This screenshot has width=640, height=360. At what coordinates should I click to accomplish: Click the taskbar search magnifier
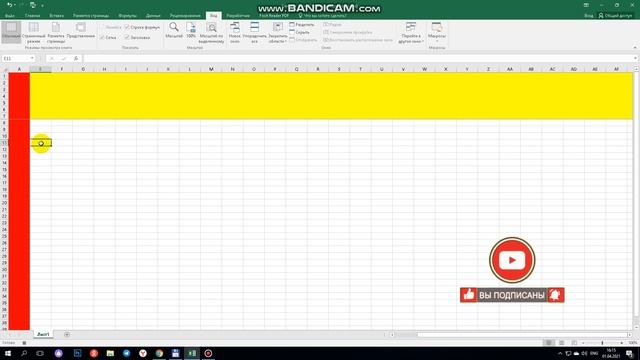[x=24, y=353]
